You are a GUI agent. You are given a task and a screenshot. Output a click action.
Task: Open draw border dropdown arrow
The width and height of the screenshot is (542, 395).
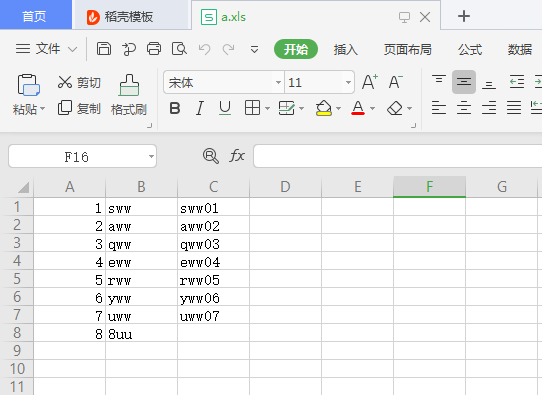click(302, 109)
